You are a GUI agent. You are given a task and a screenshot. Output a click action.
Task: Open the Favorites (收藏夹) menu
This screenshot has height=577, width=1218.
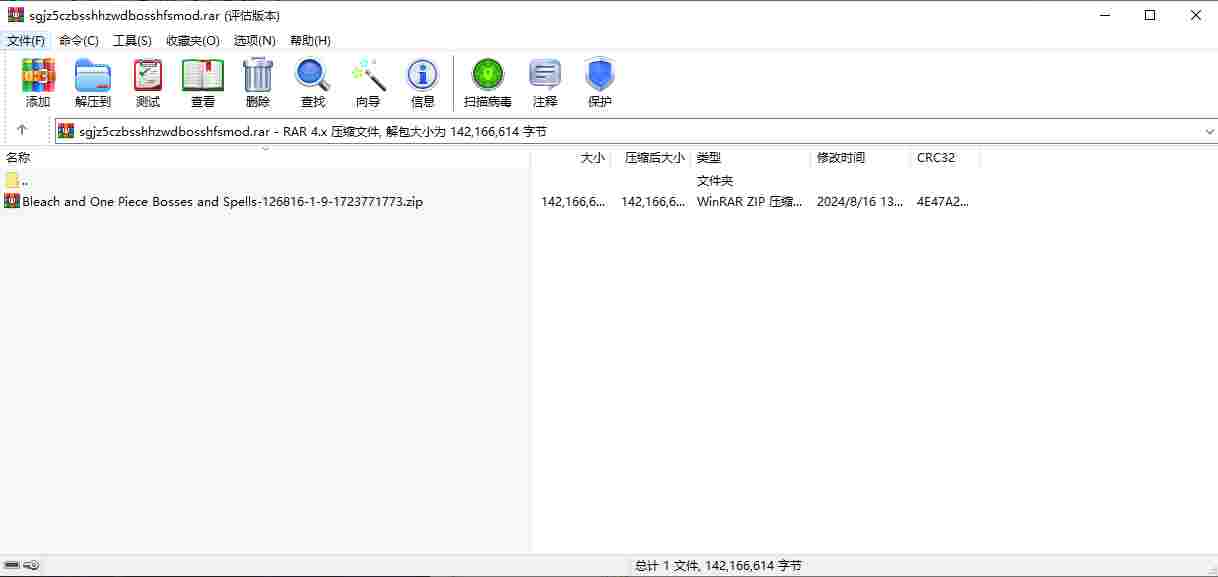click(193, 40)
